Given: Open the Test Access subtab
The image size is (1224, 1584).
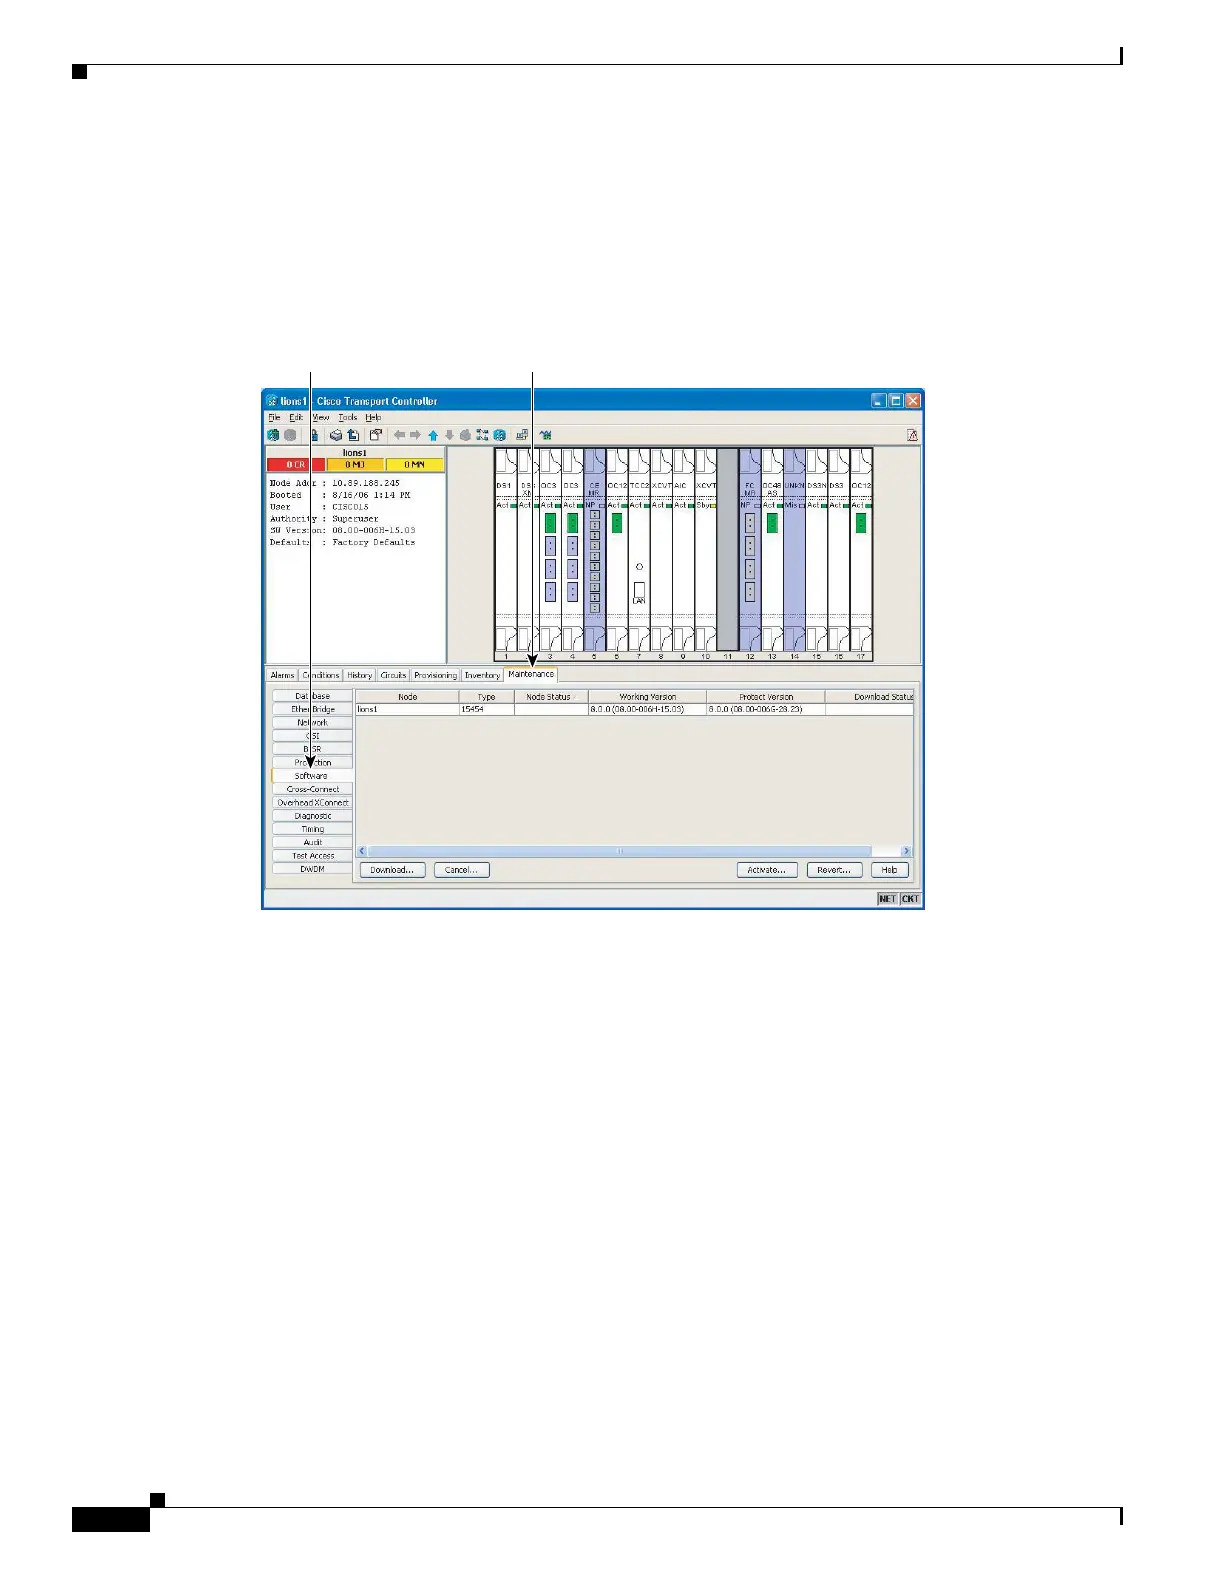Looking at the screenshot, I should tap(313, 856).
